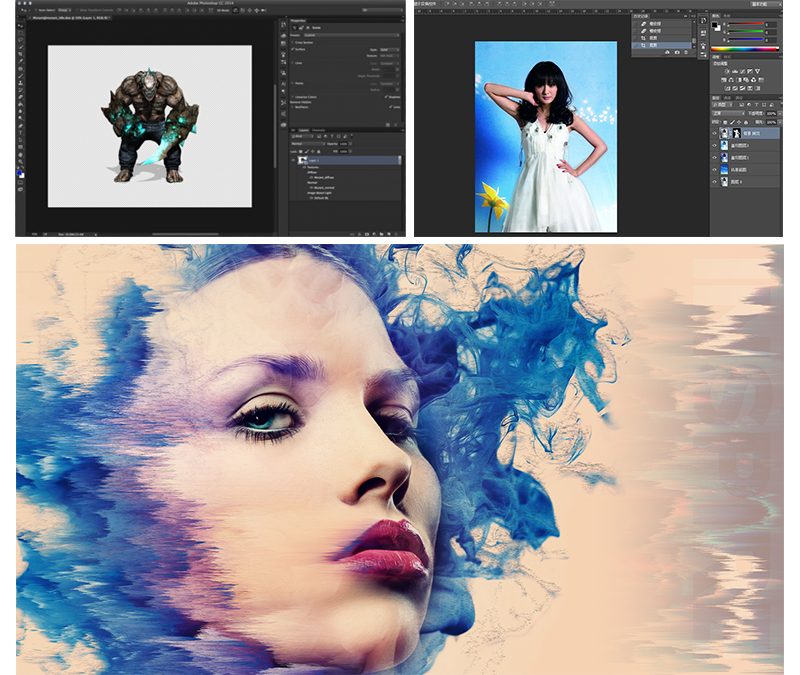Hide Layer 1 using its eye icon
This screenshot has width=800, height=675.
point(294,160)
